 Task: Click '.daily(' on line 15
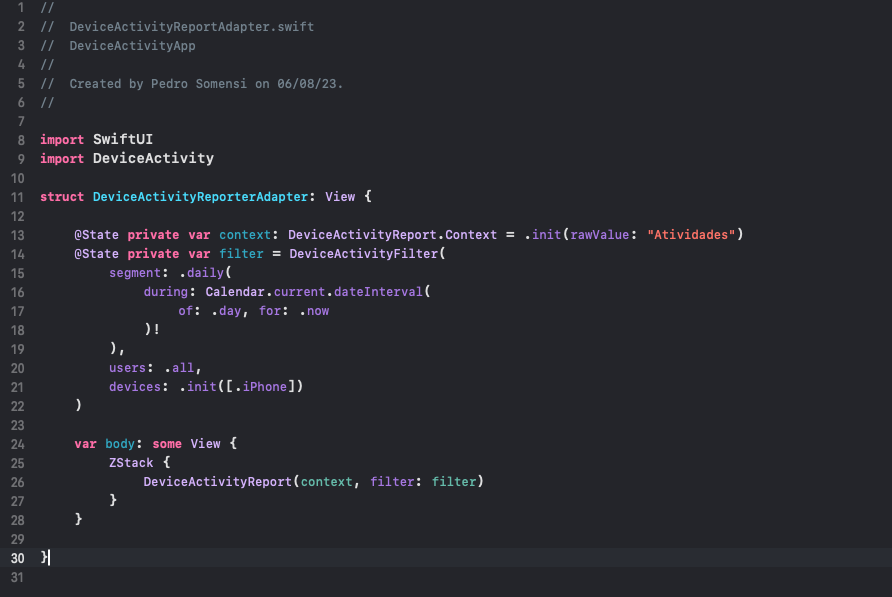point(205,273)
